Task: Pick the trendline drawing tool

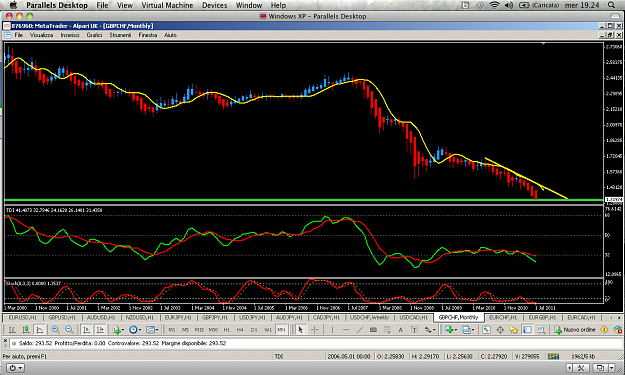Action: (360, 330)
